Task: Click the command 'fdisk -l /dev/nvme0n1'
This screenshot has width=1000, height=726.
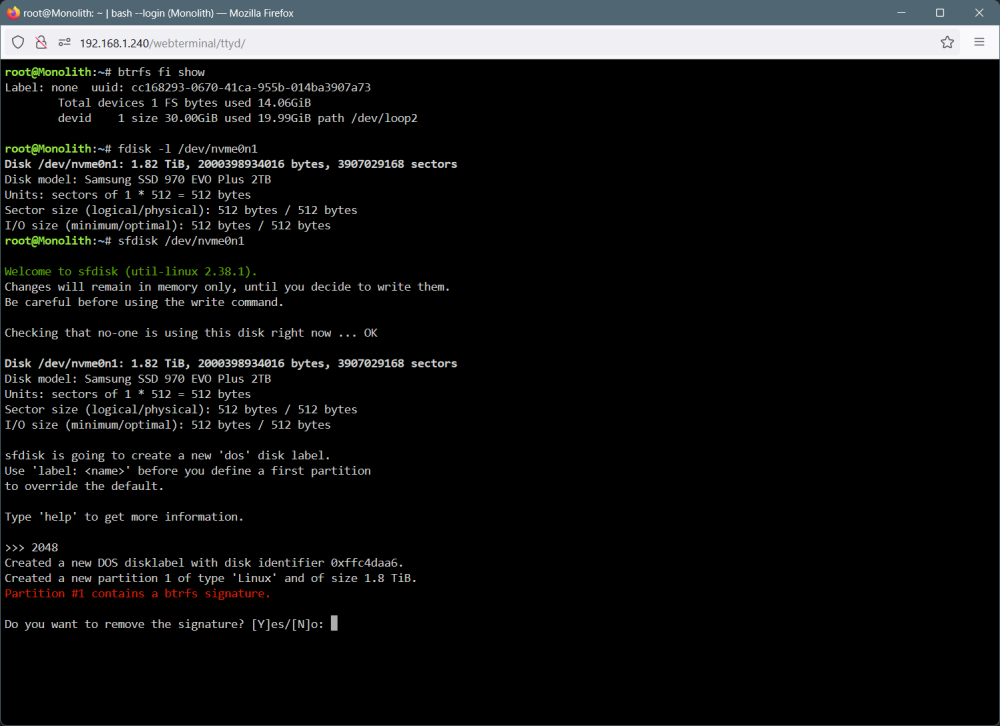Action: coord(188,149)
